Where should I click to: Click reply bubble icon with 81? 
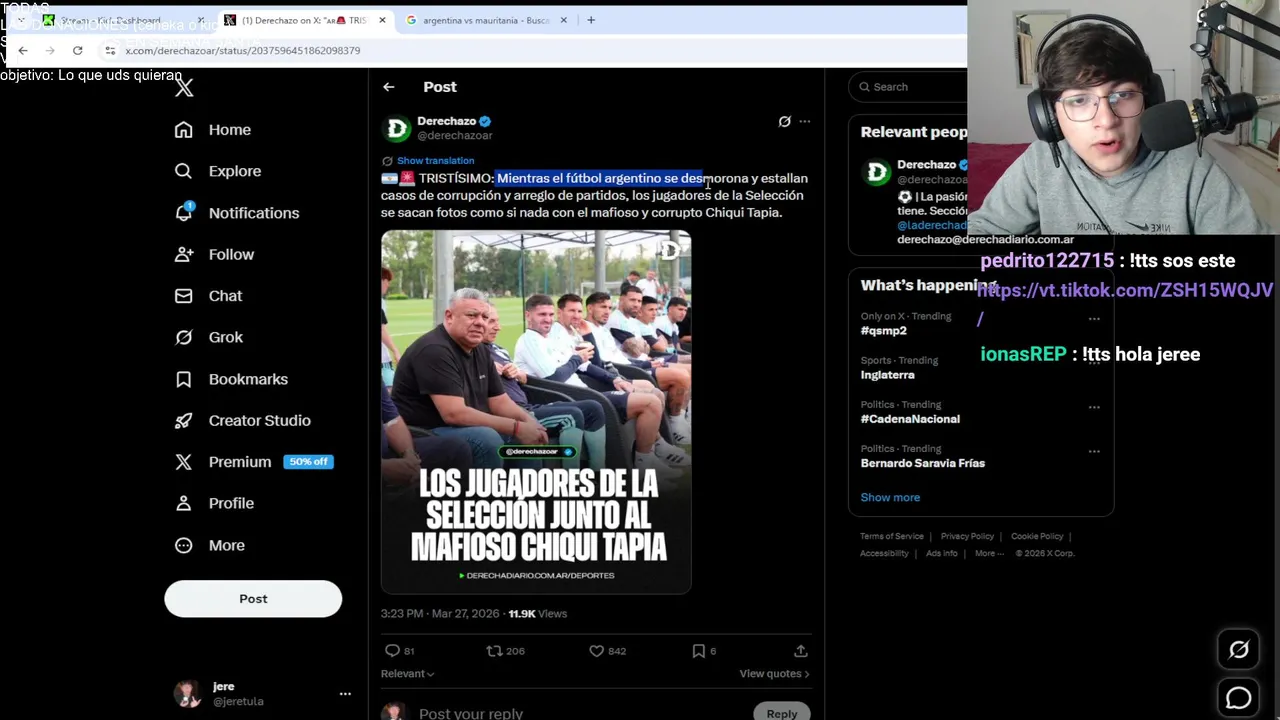[392, 651]
